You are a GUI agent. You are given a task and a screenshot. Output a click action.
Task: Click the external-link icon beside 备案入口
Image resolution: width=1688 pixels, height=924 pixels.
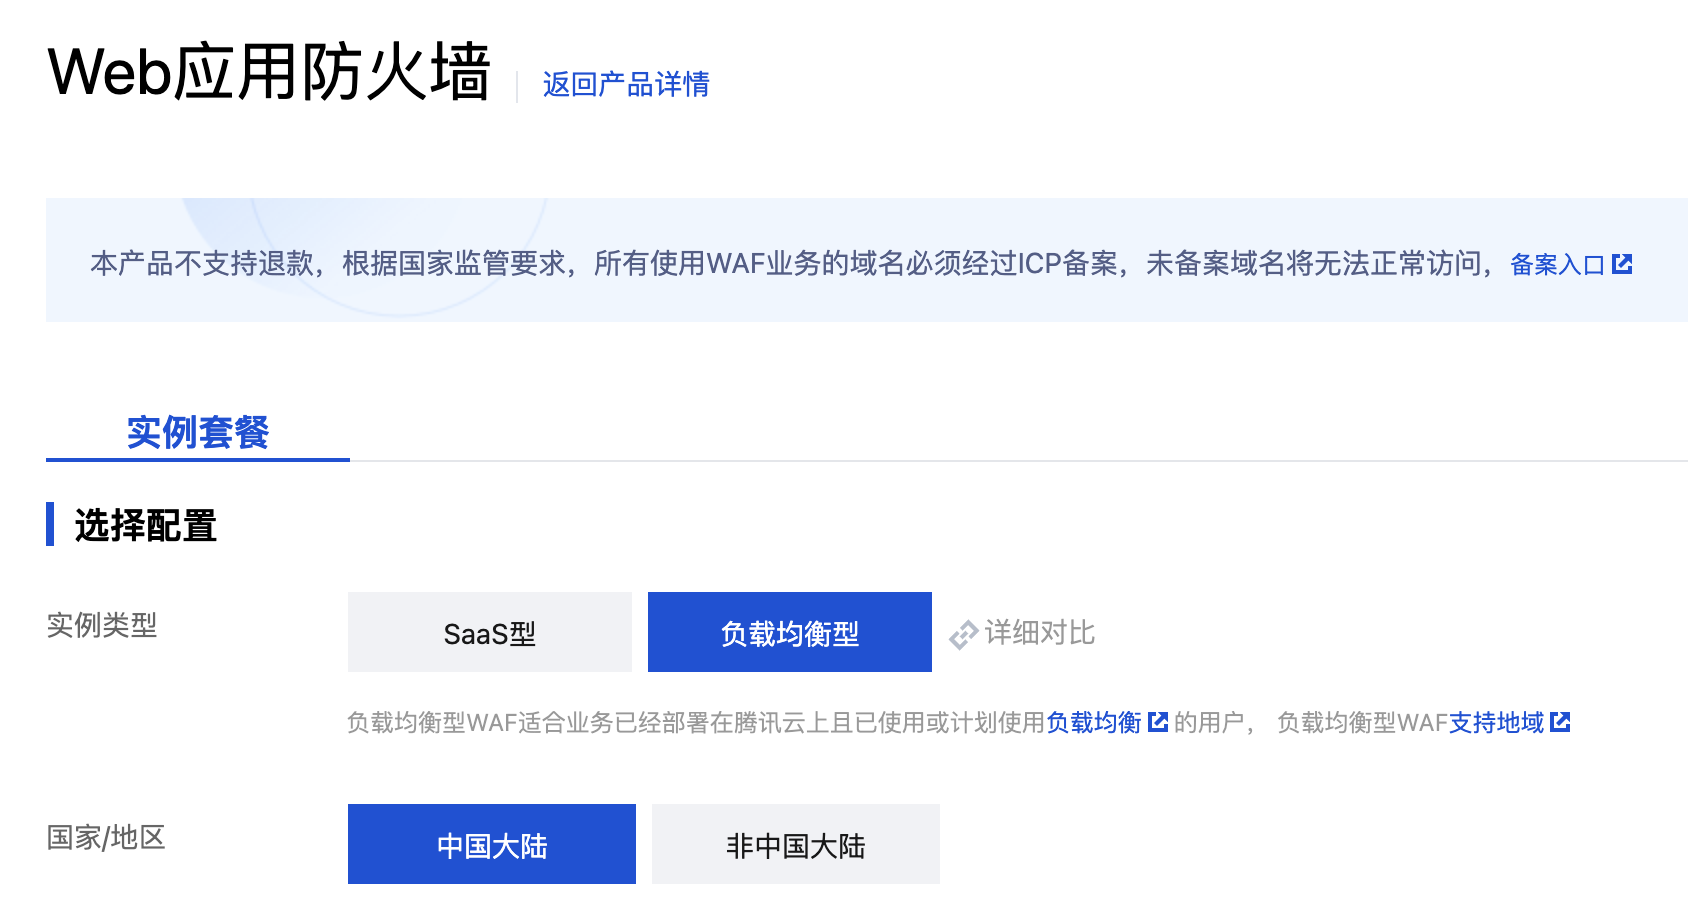[x=1622, y=264]
